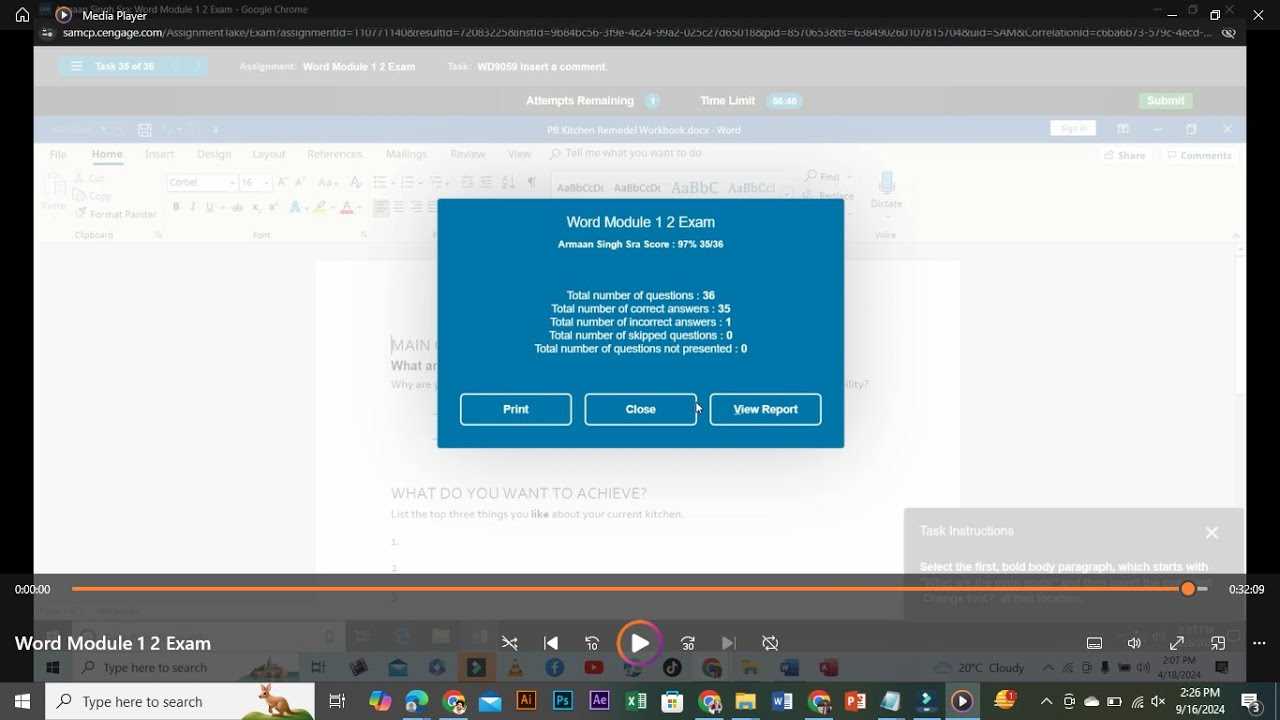Open Text Effects blue A menu

click(294, 207)
